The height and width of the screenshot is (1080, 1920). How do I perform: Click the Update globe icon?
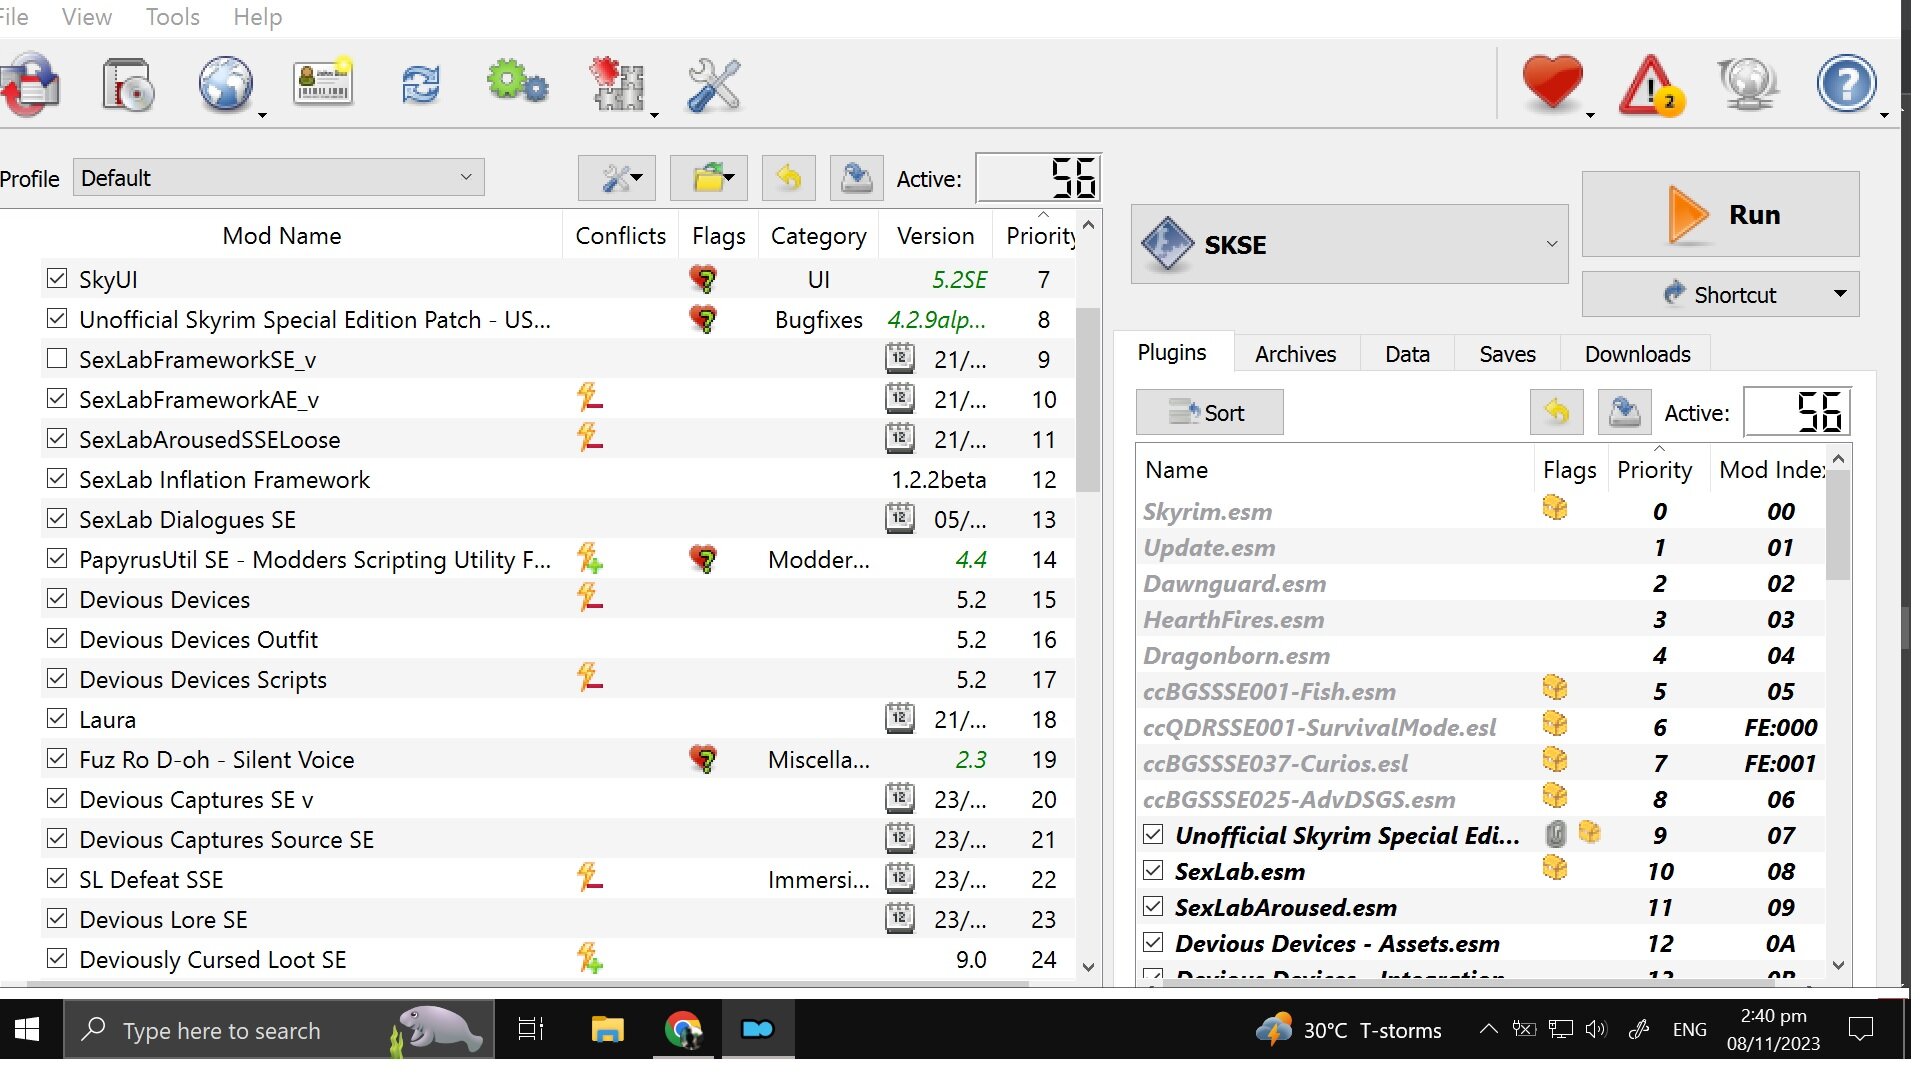tap(1748, 84)
